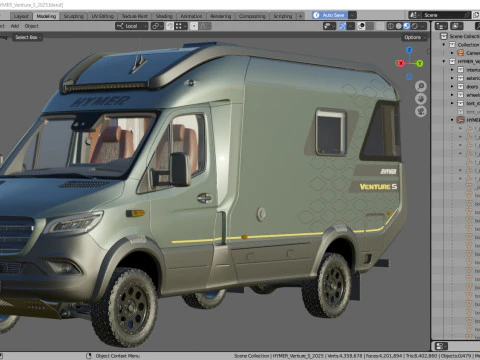Expand the Camera object in outliner

[452, 53]
